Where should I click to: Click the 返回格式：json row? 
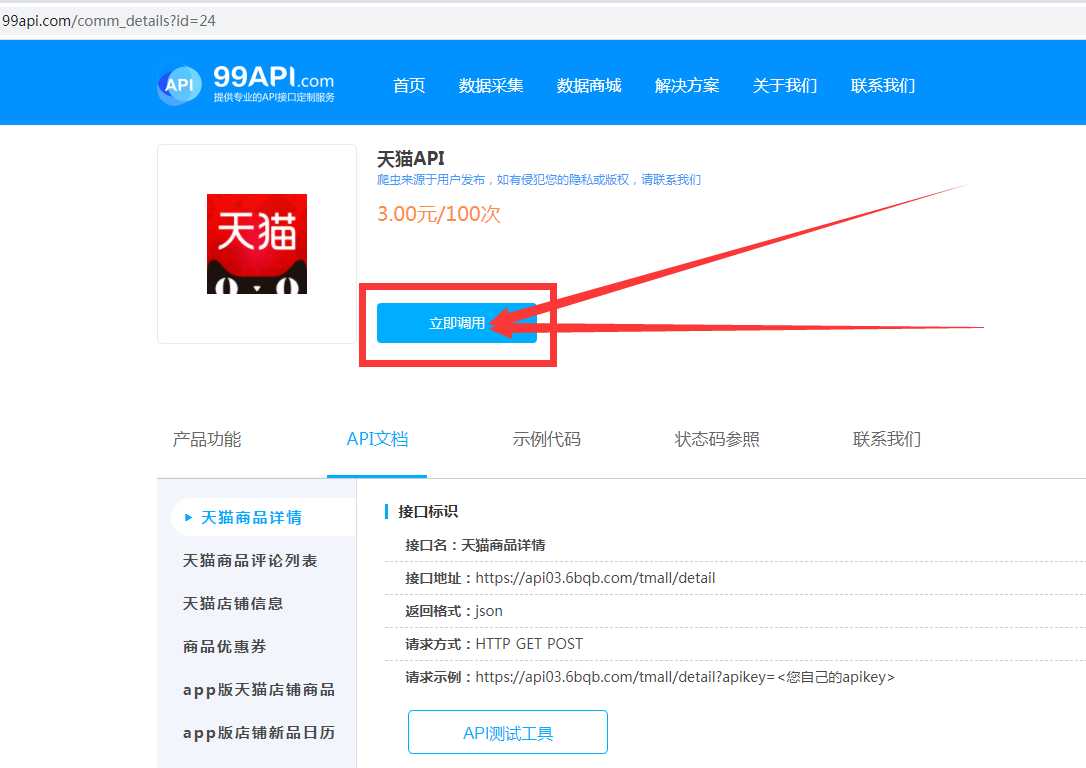736,611
